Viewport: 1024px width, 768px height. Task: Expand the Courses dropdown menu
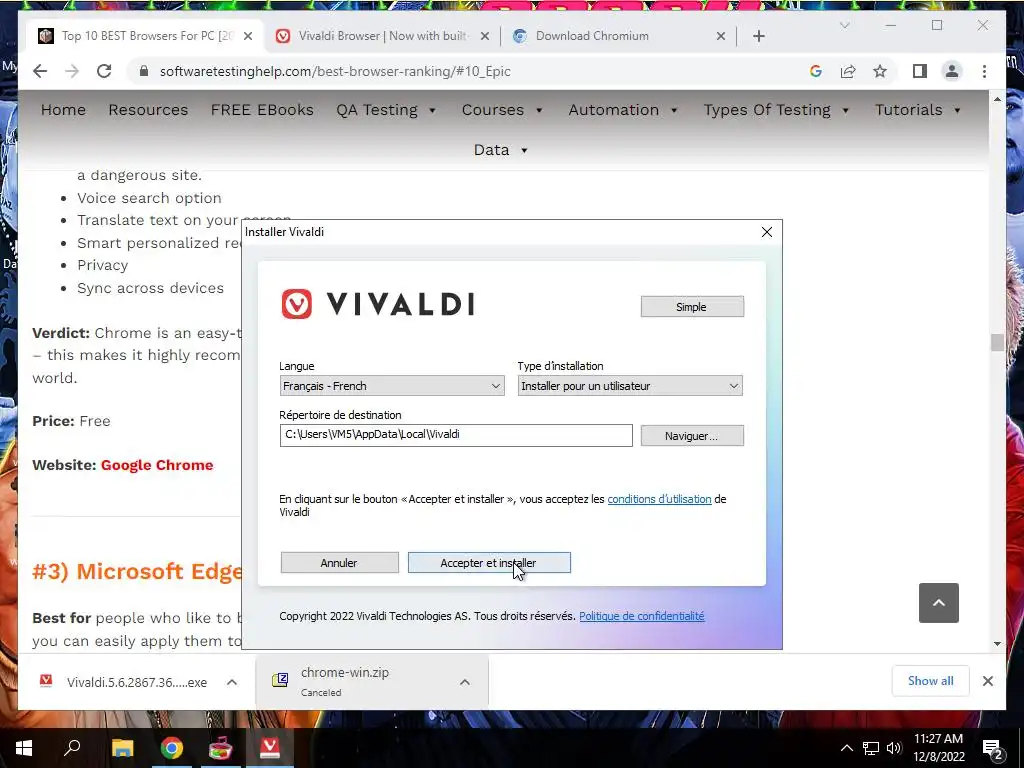502,110
